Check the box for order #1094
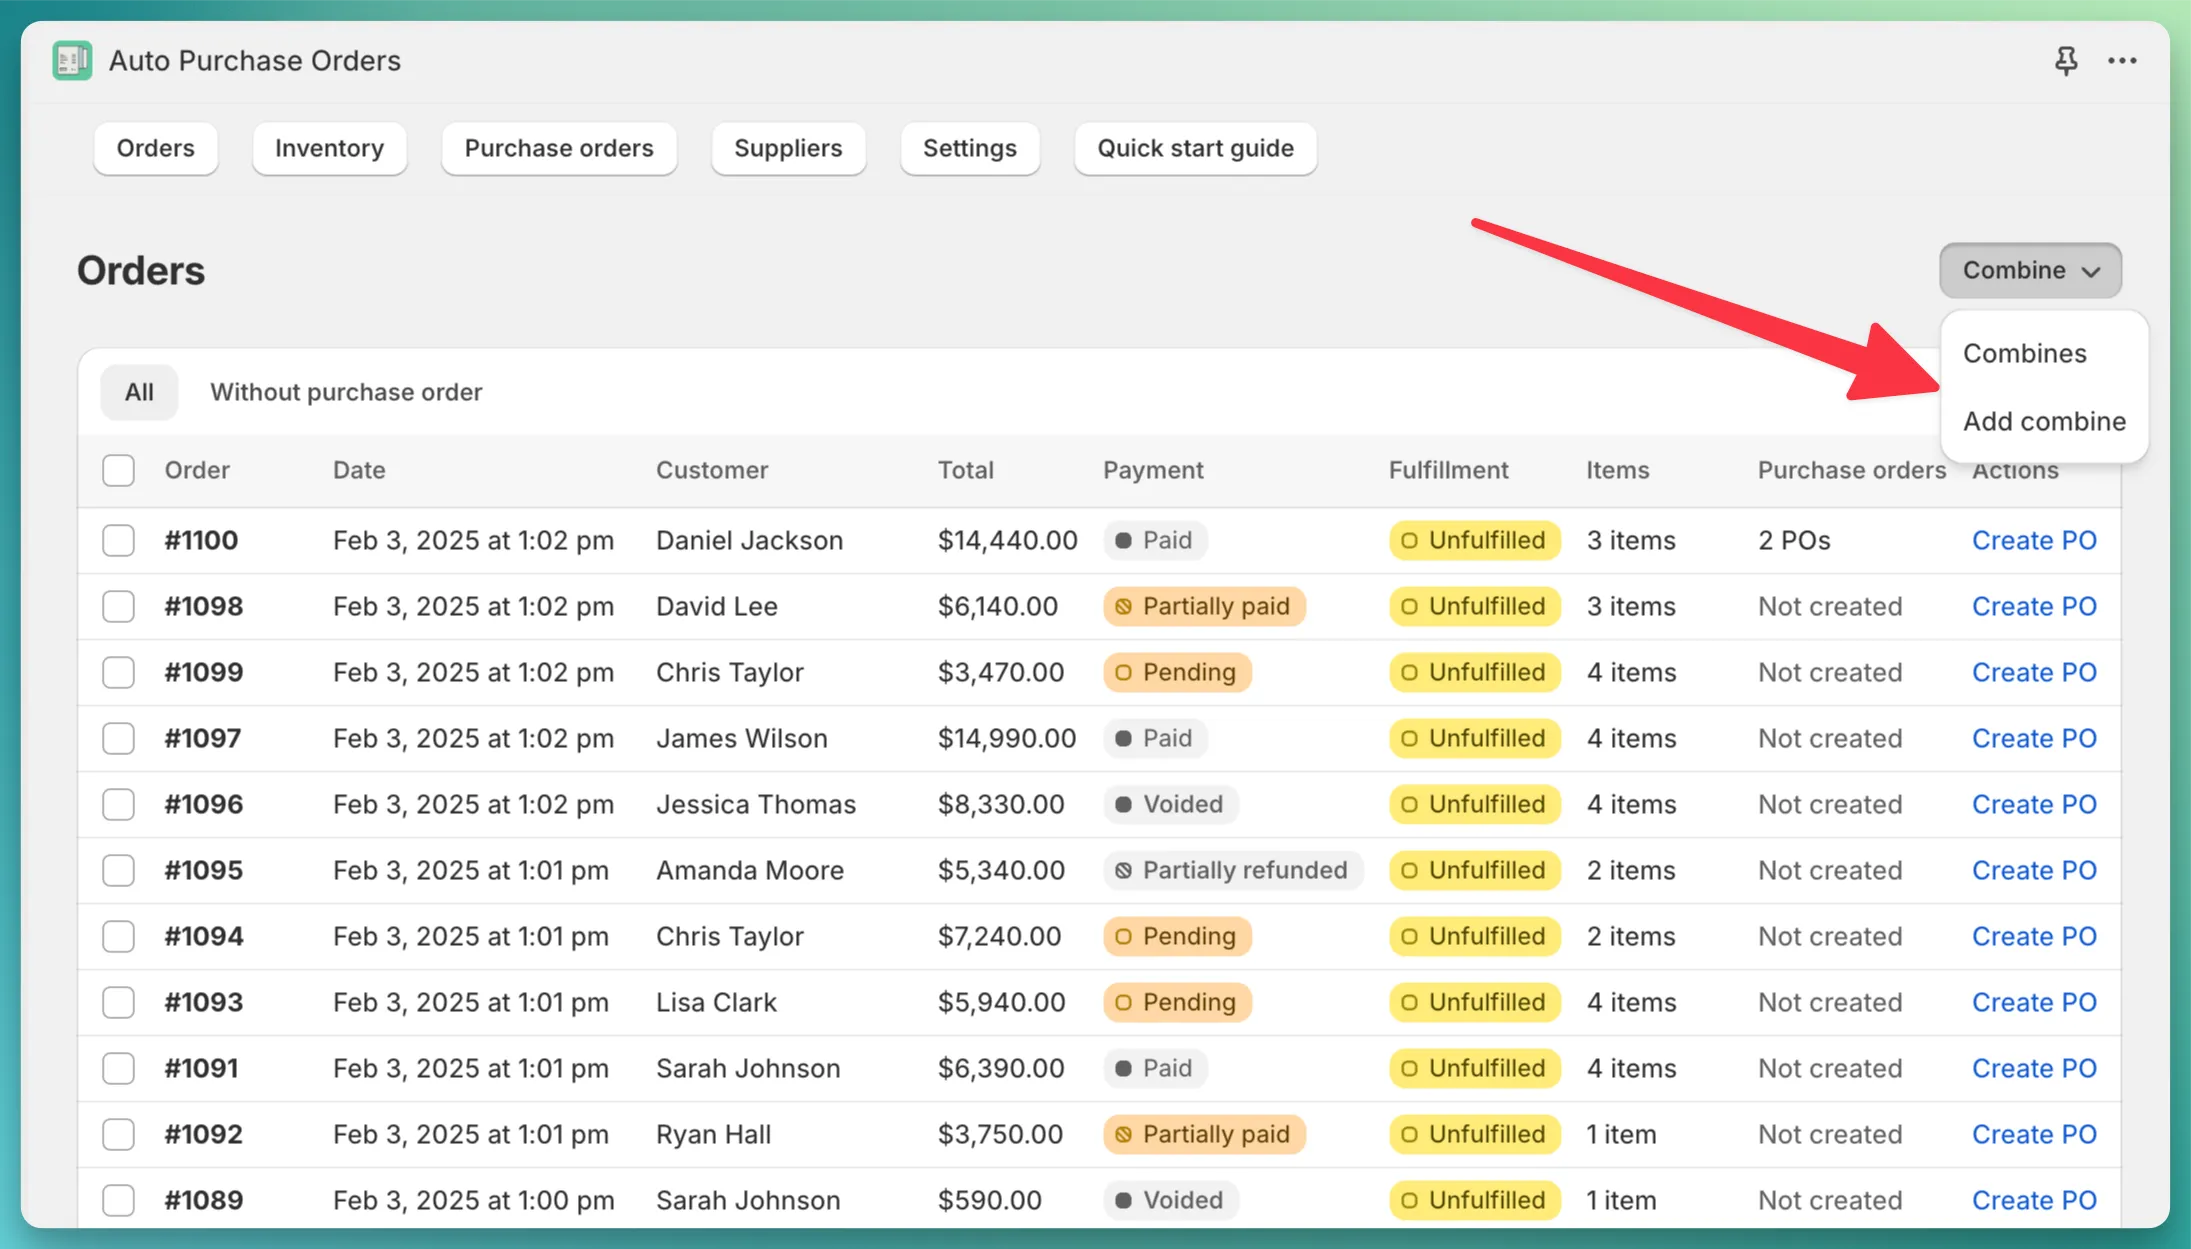 (x=118, y=936)
